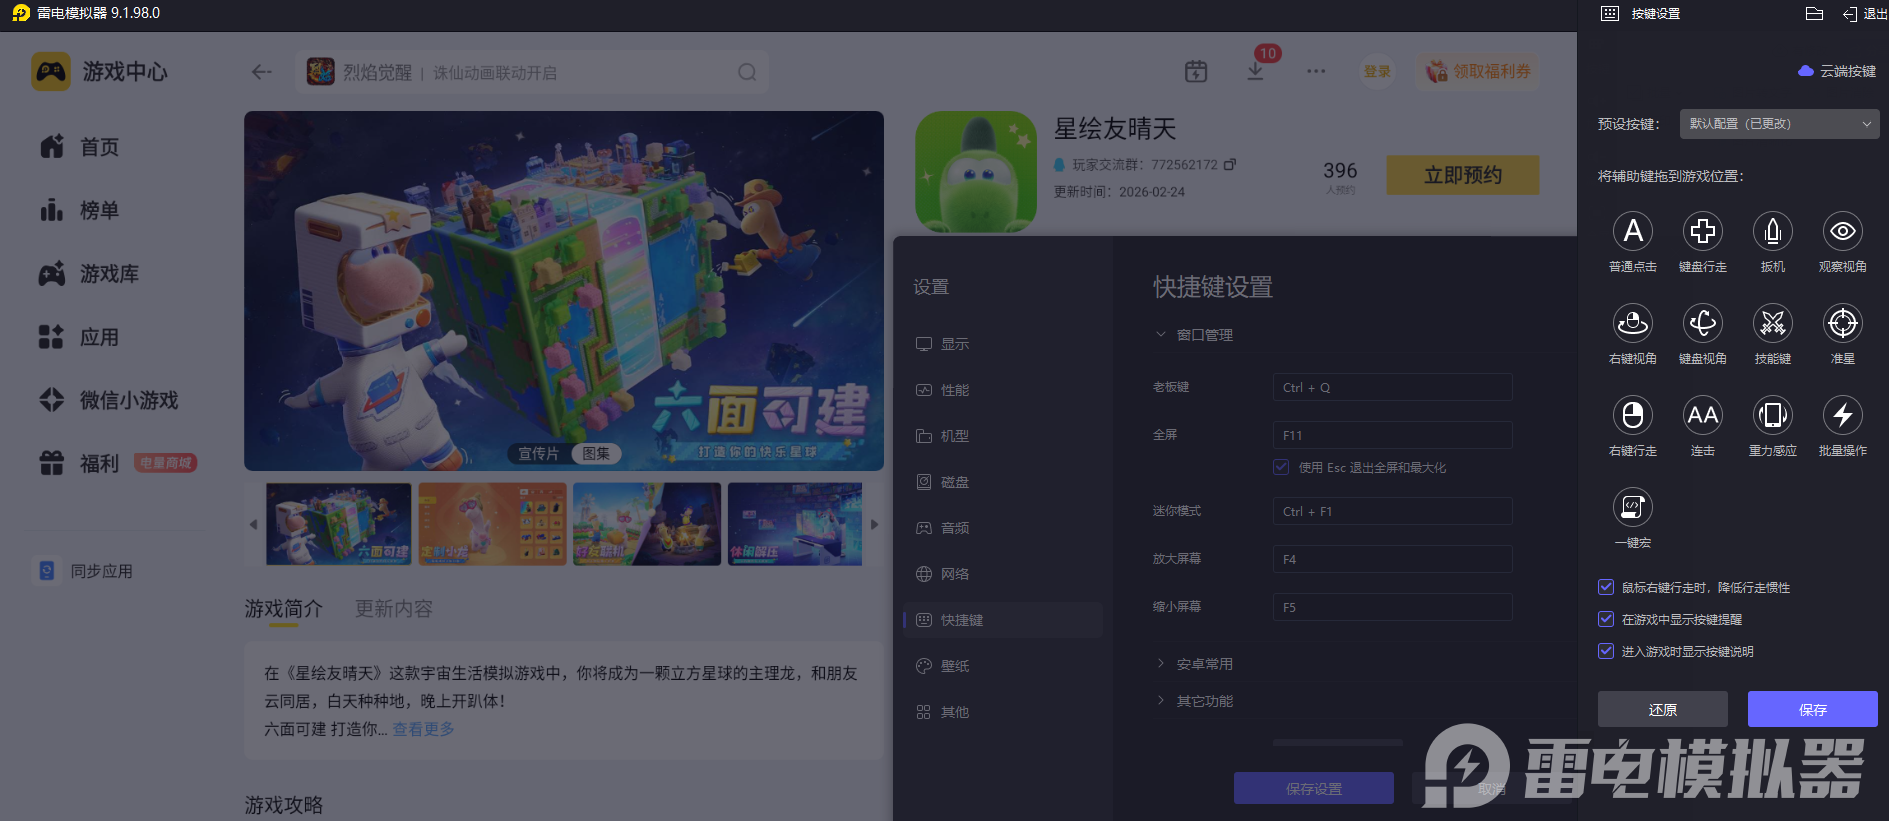Image resolution: width=1889 pixels, height=821 pixels.
Task: Go back with the arrow in 游戏中心
Action: point(262,72)
